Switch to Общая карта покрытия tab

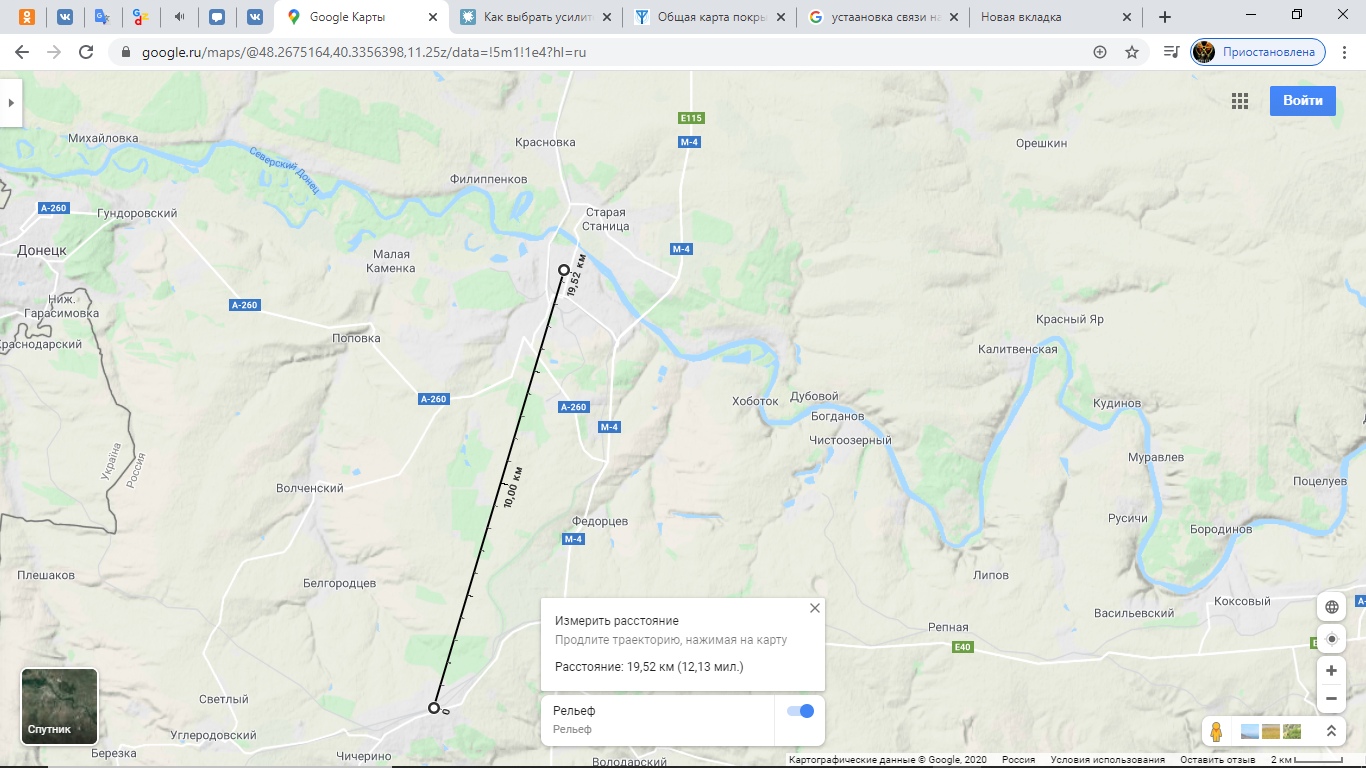(709, 17)
